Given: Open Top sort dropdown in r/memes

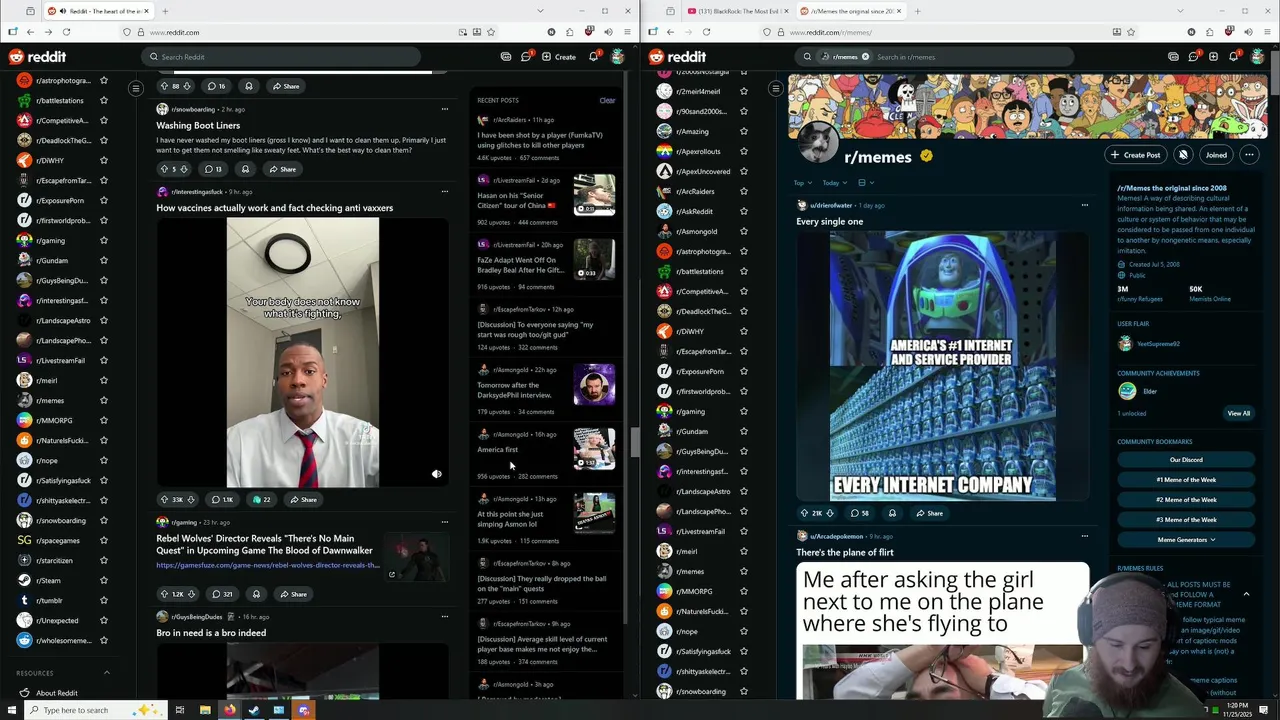Looking at the screenshot, I should (x=802, y=183).
